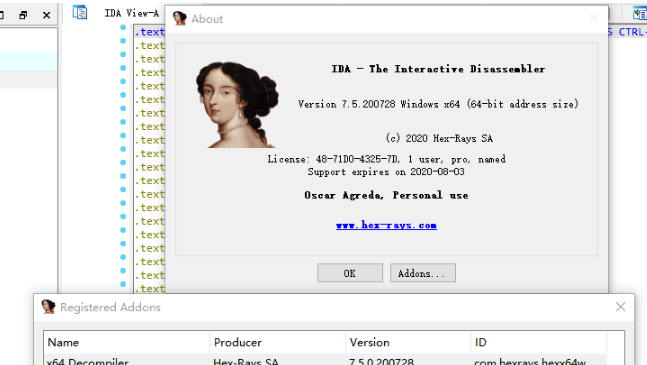The height and width of the screenshot is (365, 647).
Task: Click the About dialog portrait image
Action: pos(237,105)
